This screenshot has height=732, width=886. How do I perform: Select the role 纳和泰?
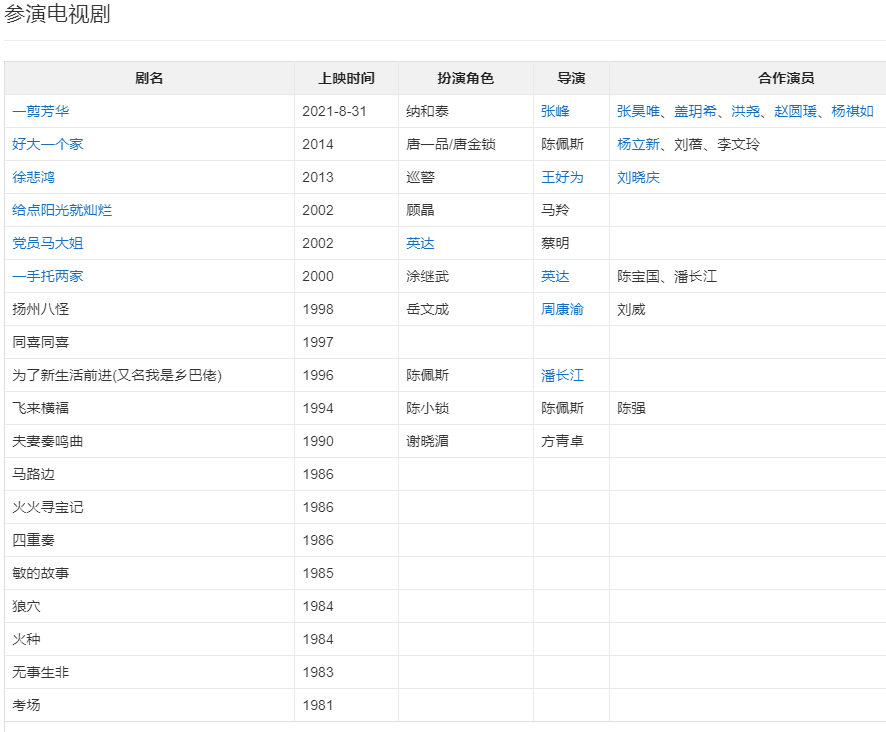point(427,111)
